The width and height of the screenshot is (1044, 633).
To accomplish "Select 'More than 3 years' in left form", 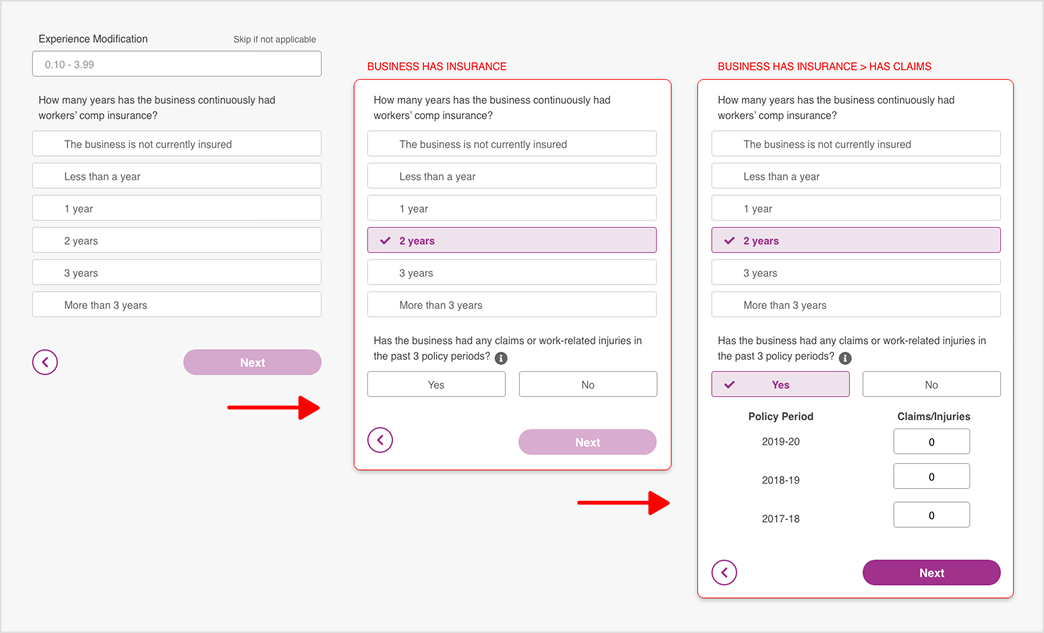I will 177,305.
